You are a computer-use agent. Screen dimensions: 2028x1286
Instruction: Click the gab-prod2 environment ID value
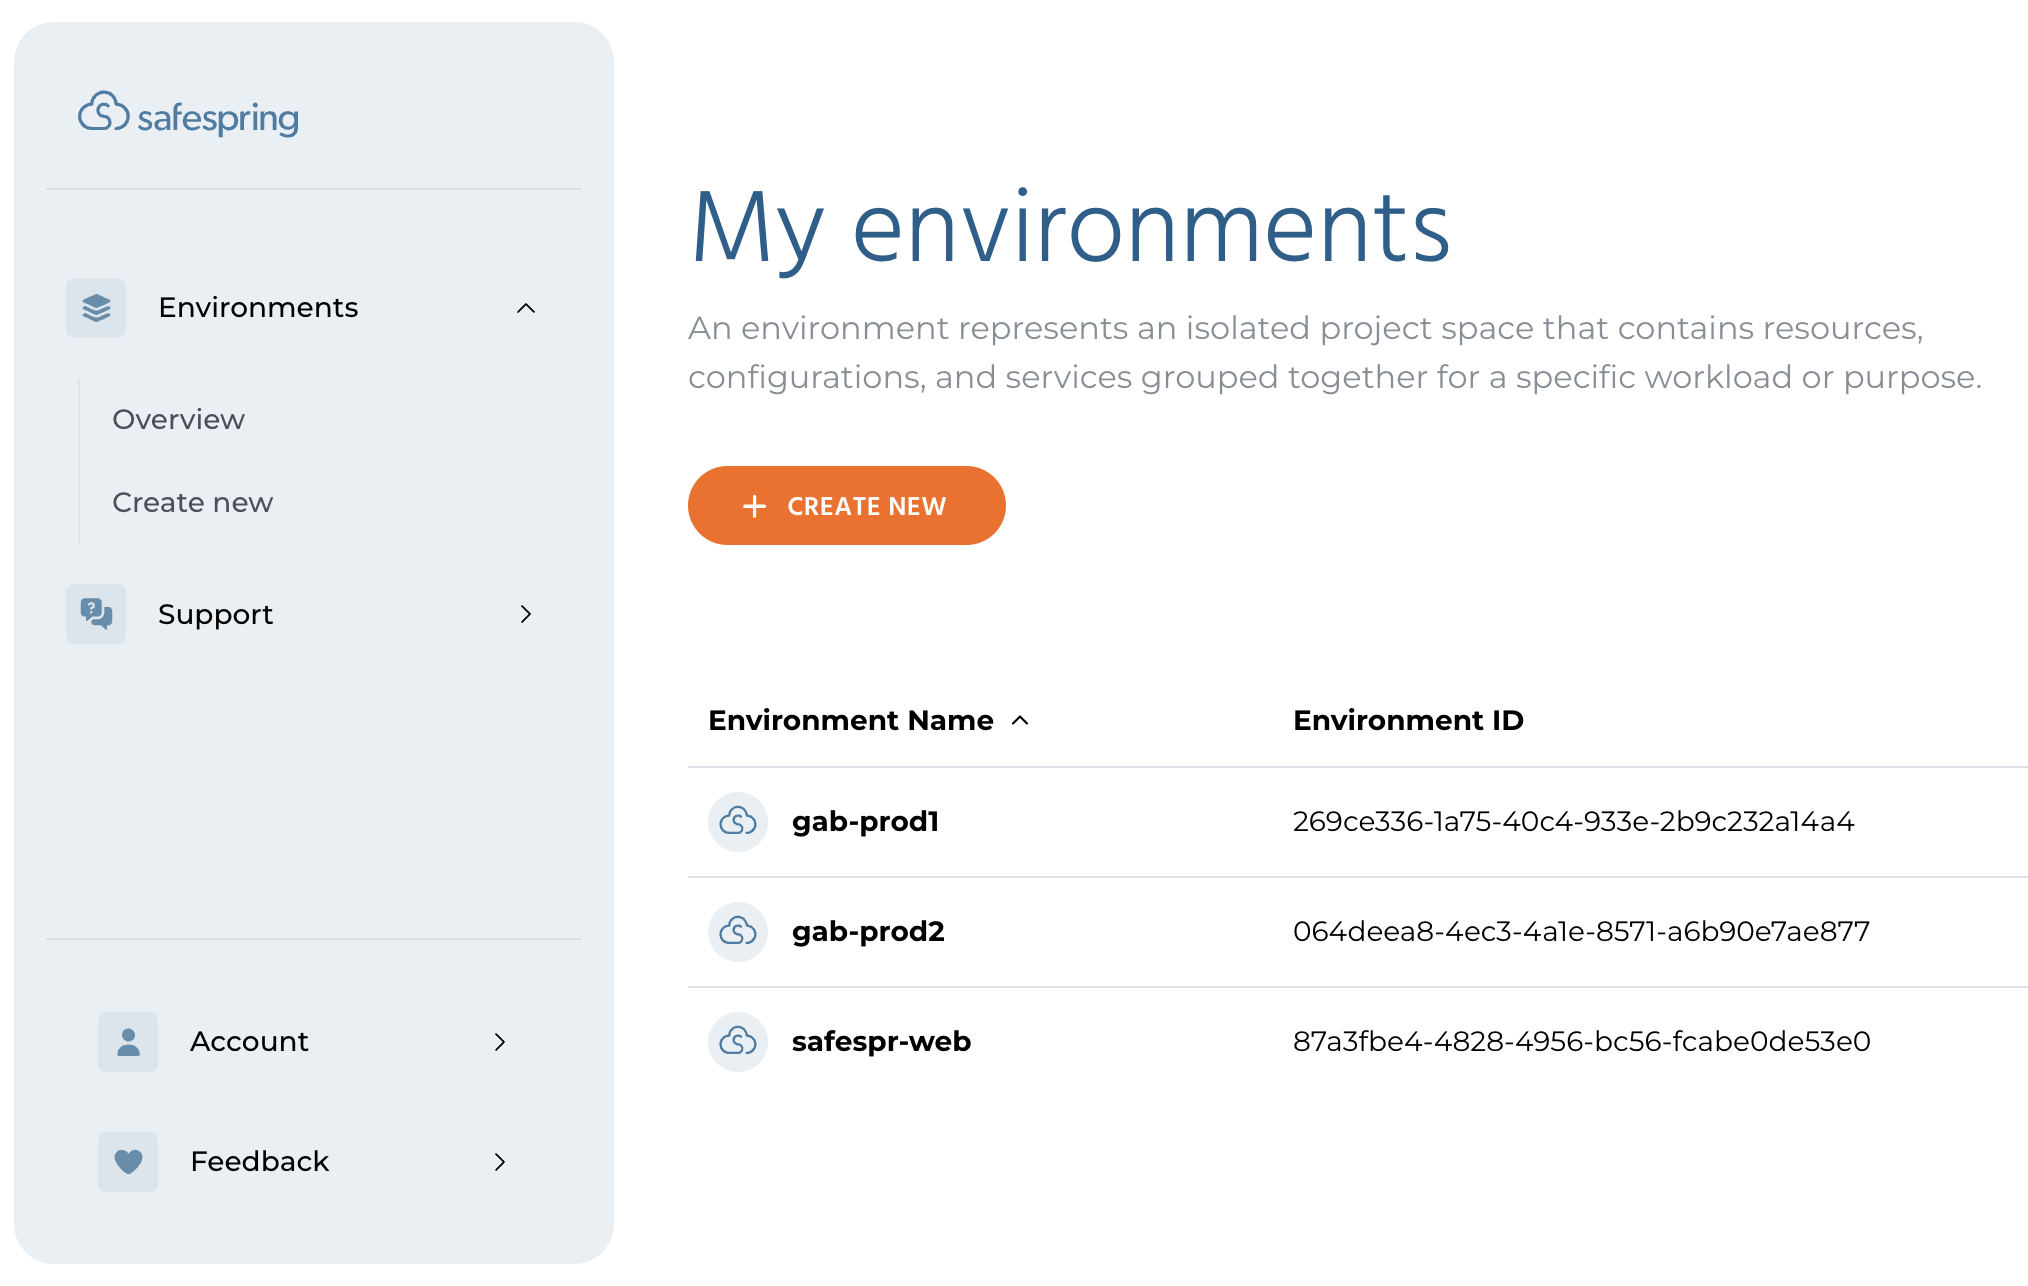point(1581,932)
